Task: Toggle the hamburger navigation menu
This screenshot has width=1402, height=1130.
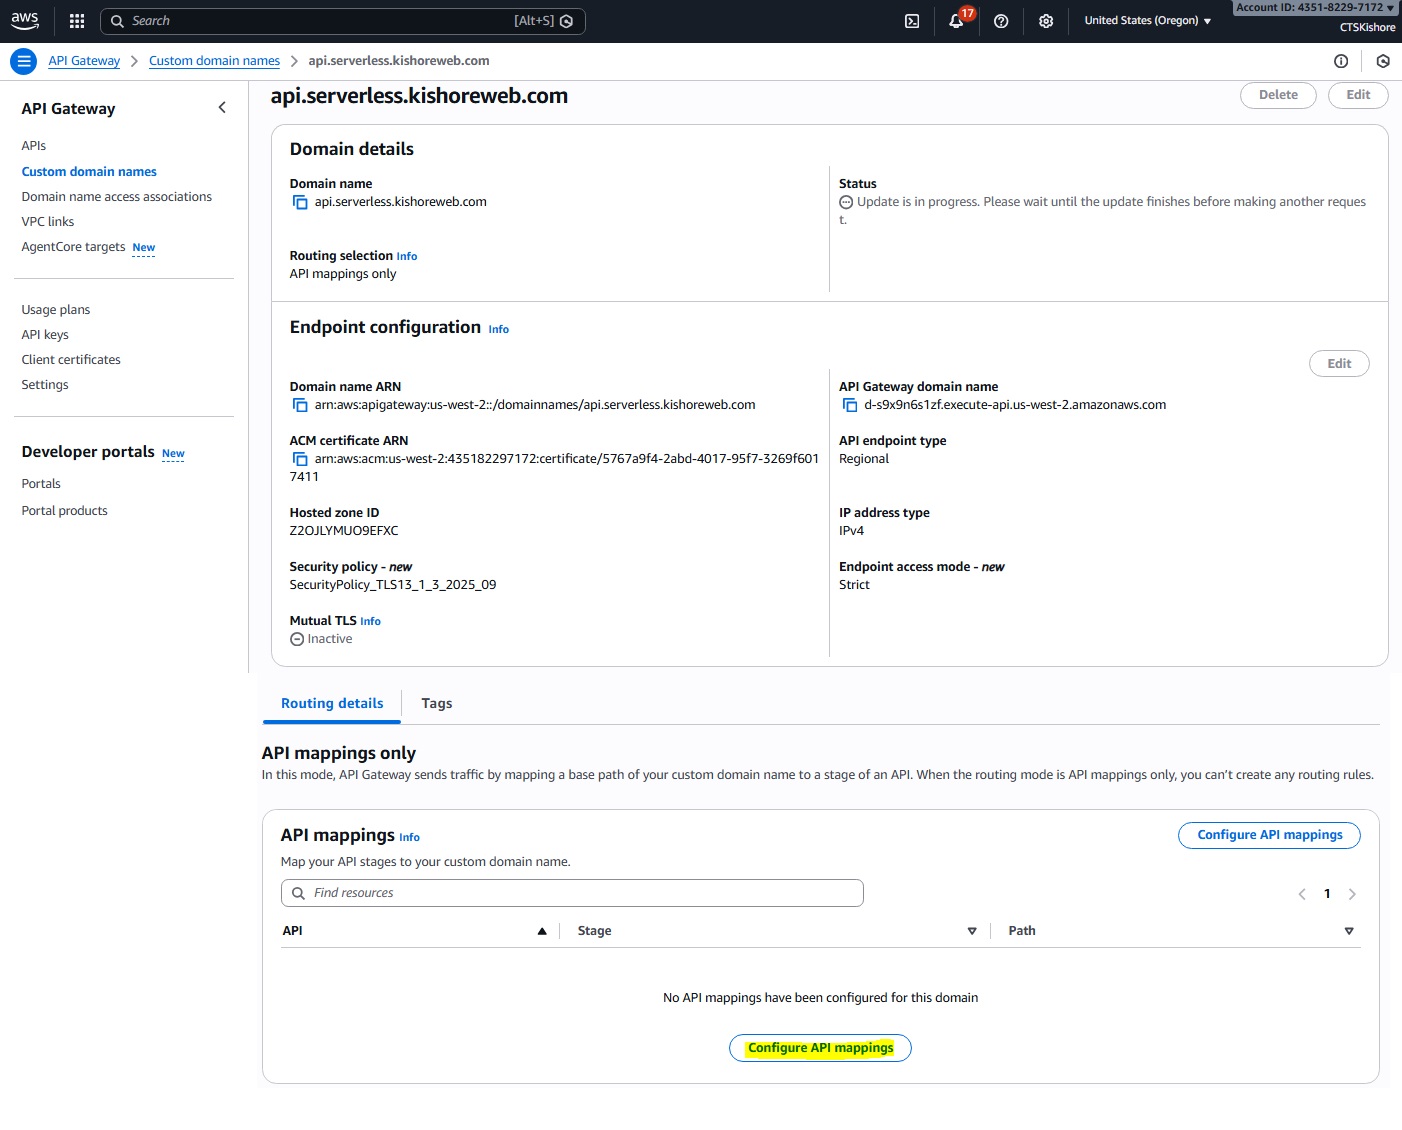Action: 24,61
